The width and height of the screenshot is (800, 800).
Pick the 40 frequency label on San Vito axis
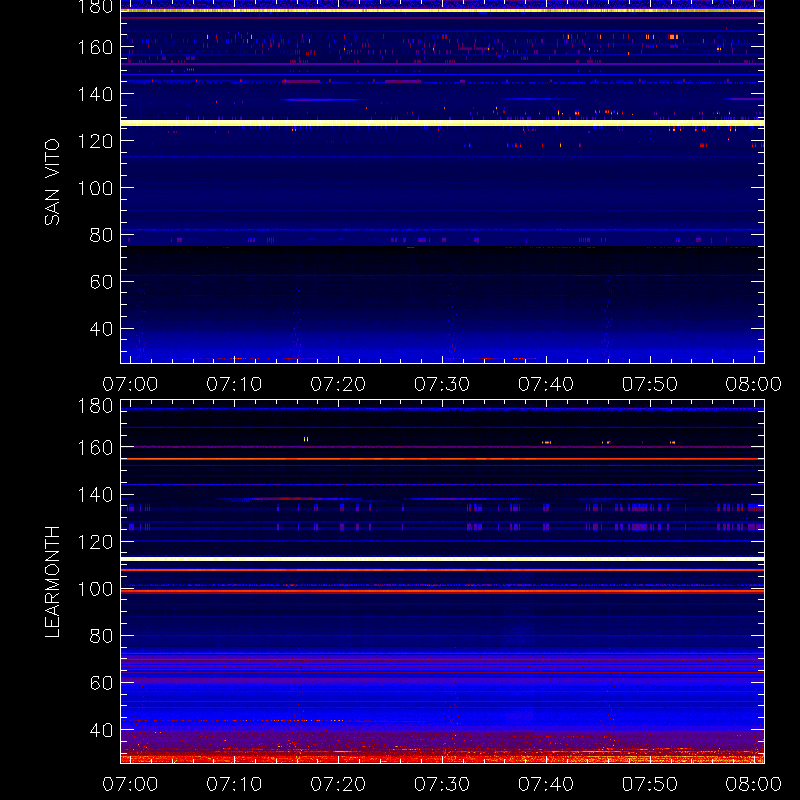pyautogui.click(x=101, y=329)
